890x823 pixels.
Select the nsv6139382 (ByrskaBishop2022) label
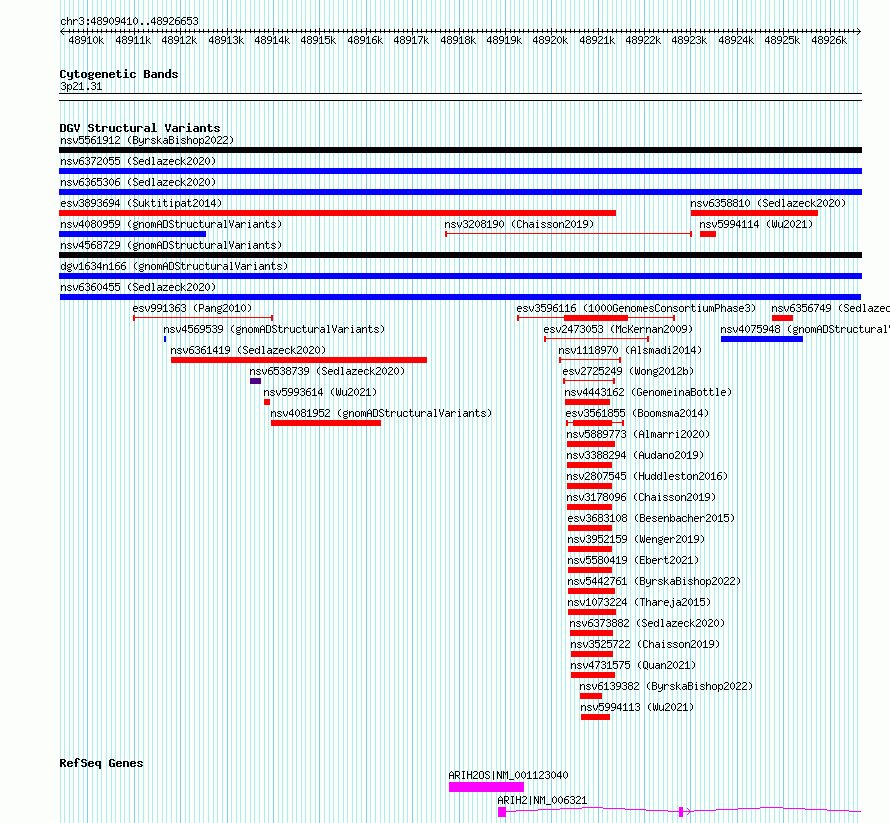coord(666,686)
